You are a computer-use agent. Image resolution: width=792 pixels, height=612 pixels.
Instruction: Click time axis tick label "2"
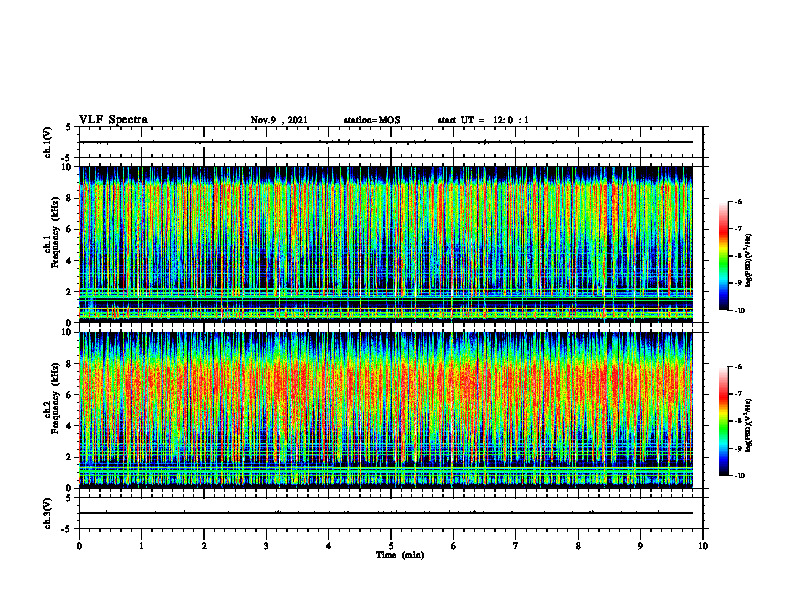(x=204, y=546)
